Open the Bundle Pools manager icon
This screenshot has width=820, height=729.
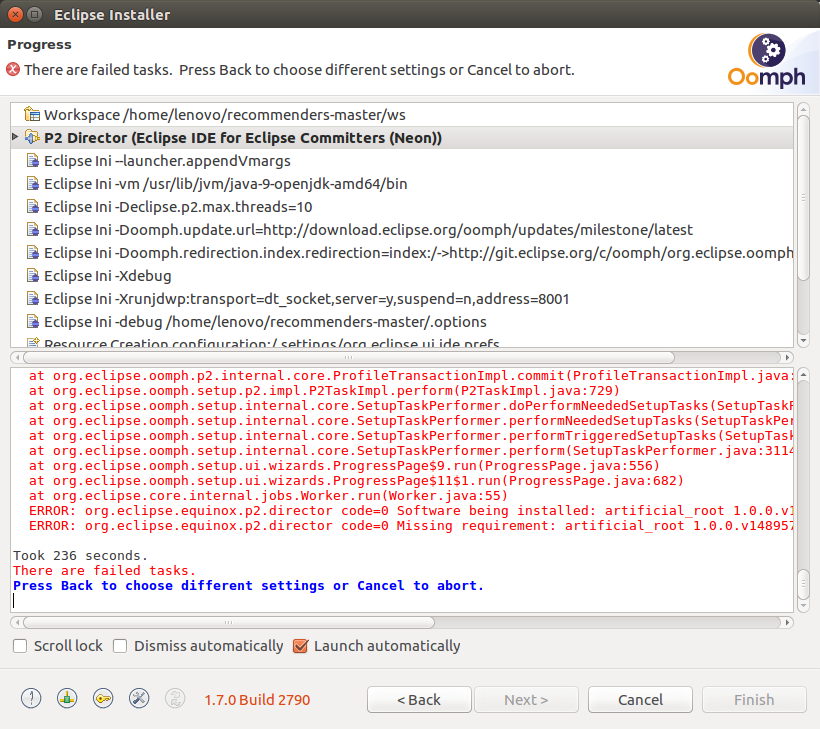(x=67, y=698)
